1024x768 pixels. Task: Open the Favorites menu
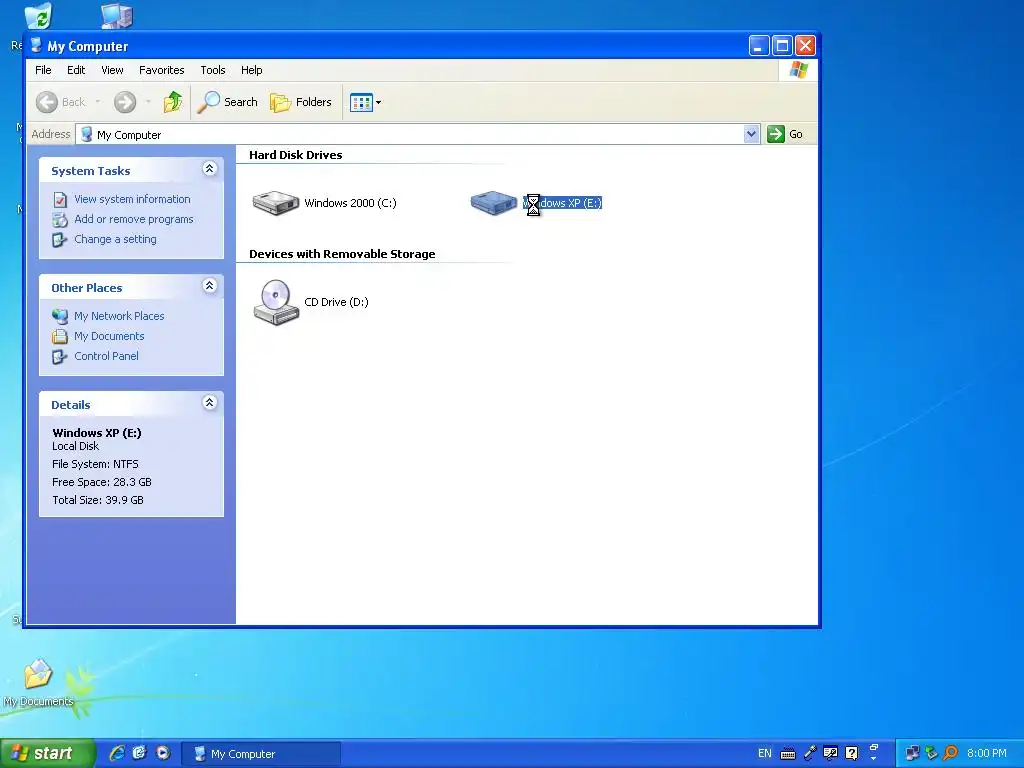161,70
